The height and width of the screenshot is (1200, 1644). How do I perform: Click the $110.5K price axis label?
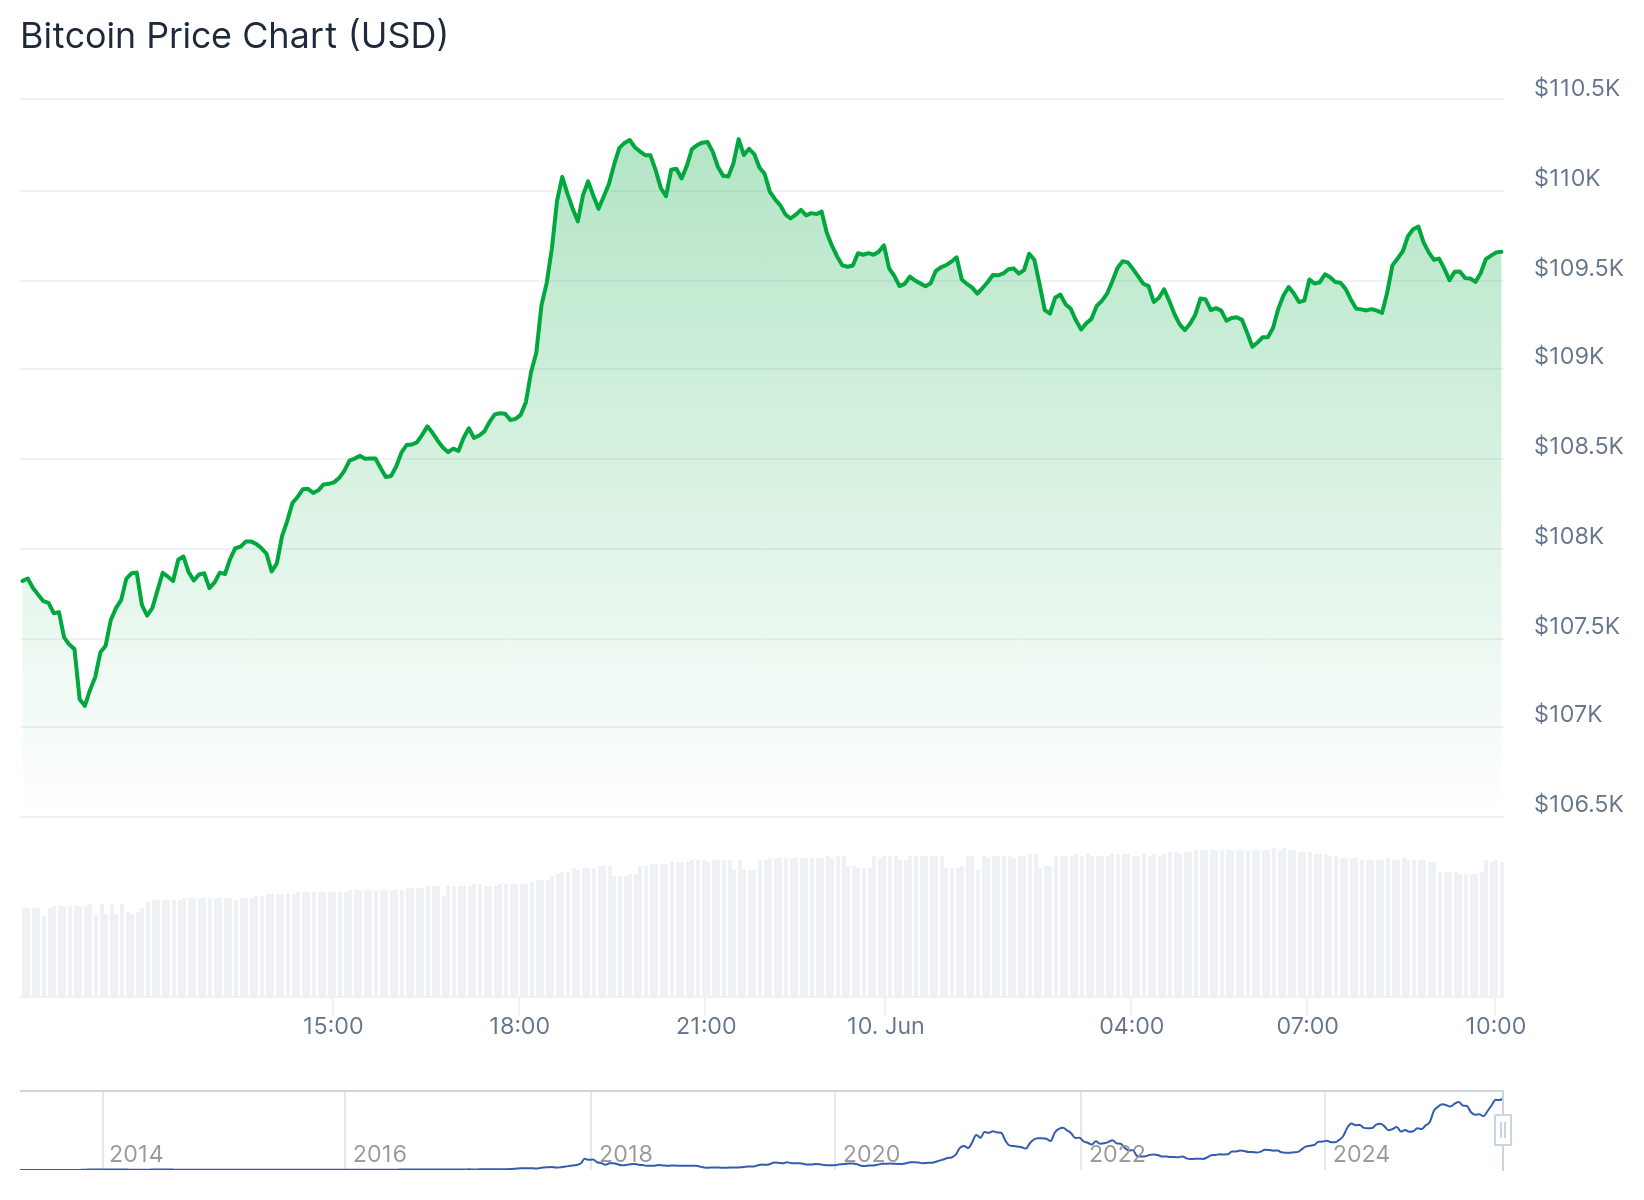[x=1576, y=88]
